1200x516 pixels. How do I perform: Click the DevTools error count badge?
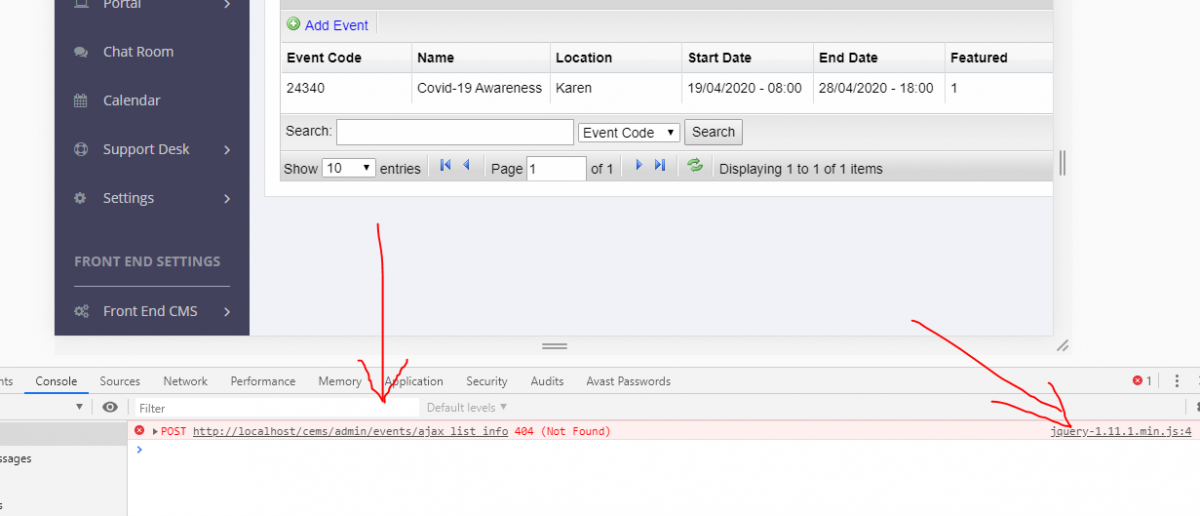click(x=1142, y=381)
